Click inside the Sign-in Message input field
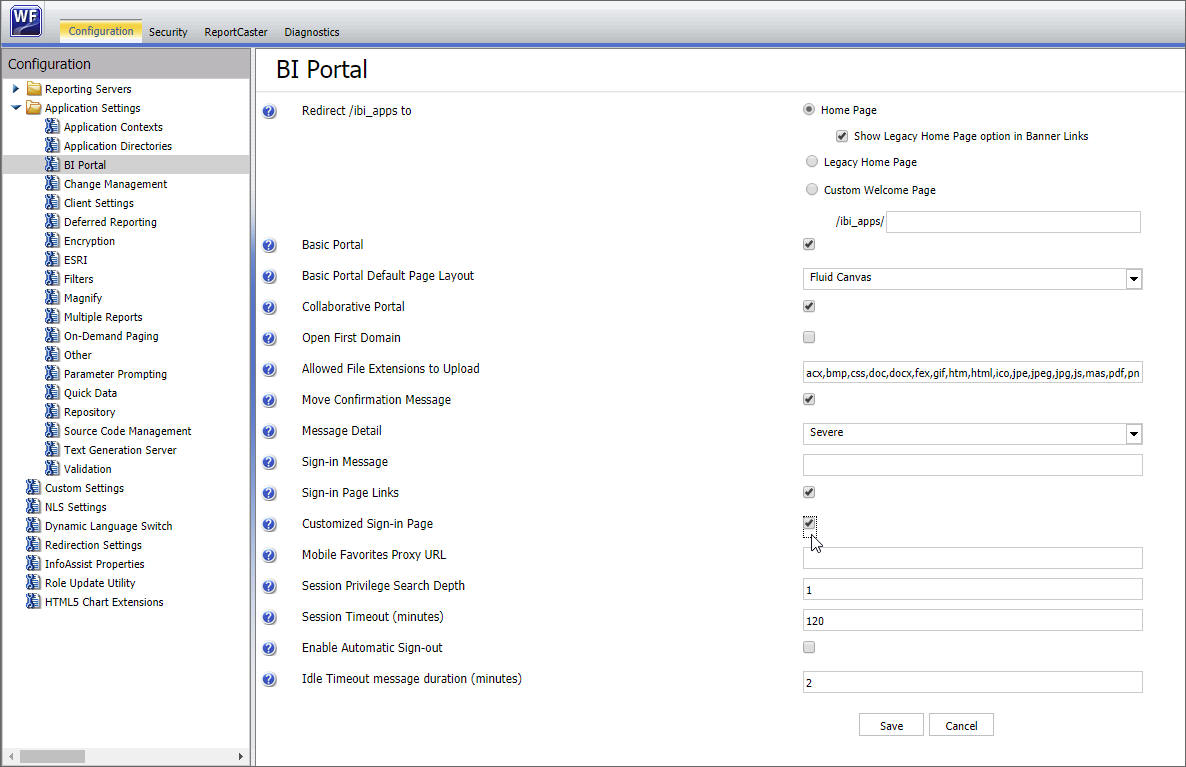Image resolution: width=1186 pixels, height=767 pixels. [x=970, y=464]
